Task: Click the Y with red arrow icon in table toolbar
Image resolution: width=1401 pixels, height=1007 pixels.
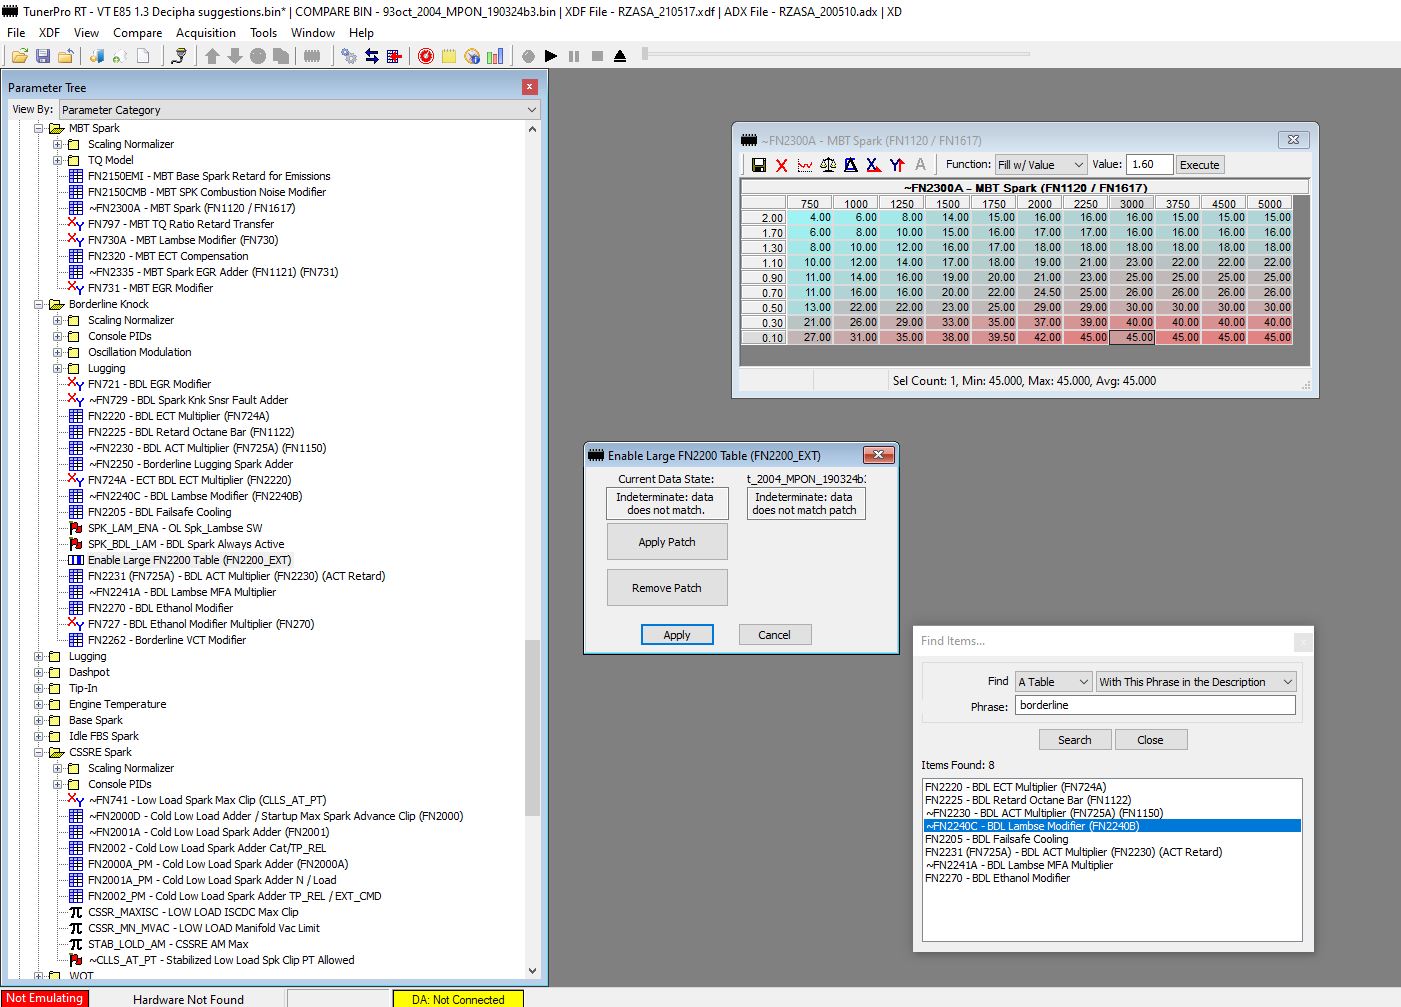Action: pyautogui.click(x=897, y=165)
